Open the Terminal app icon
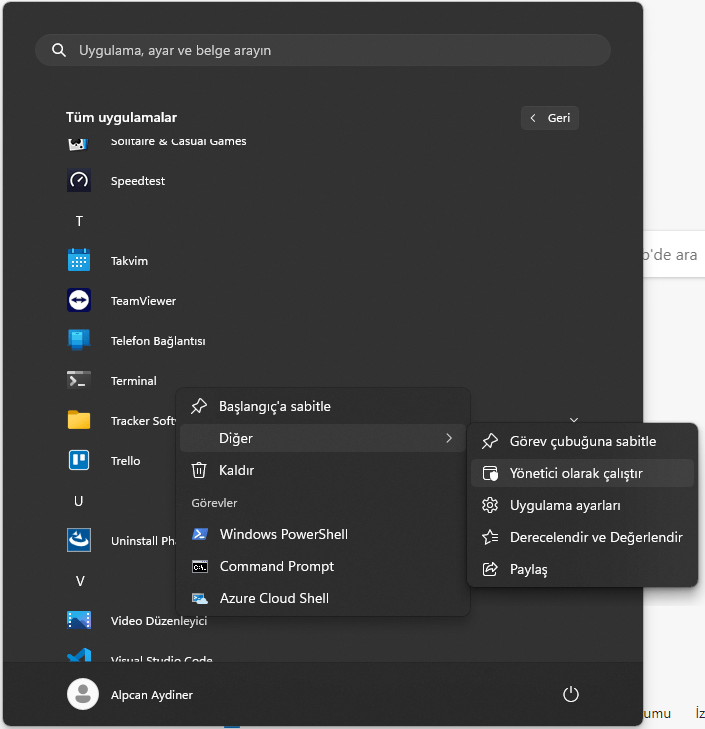Screen dimensions: 705x729 click(x=79, y=380)
